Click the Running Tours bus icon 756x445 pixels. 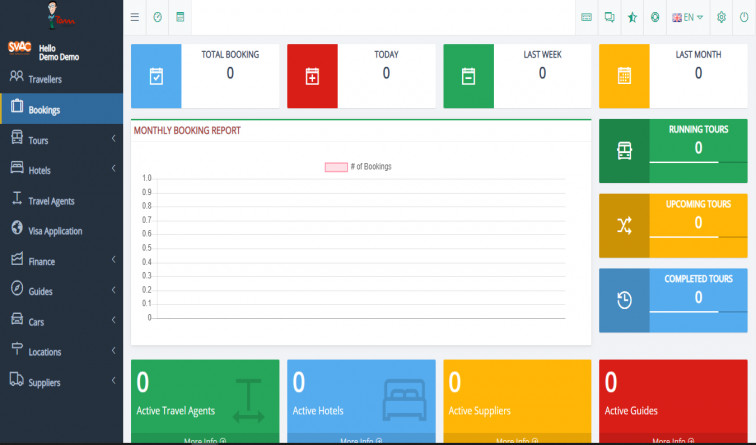pos(624,151)
